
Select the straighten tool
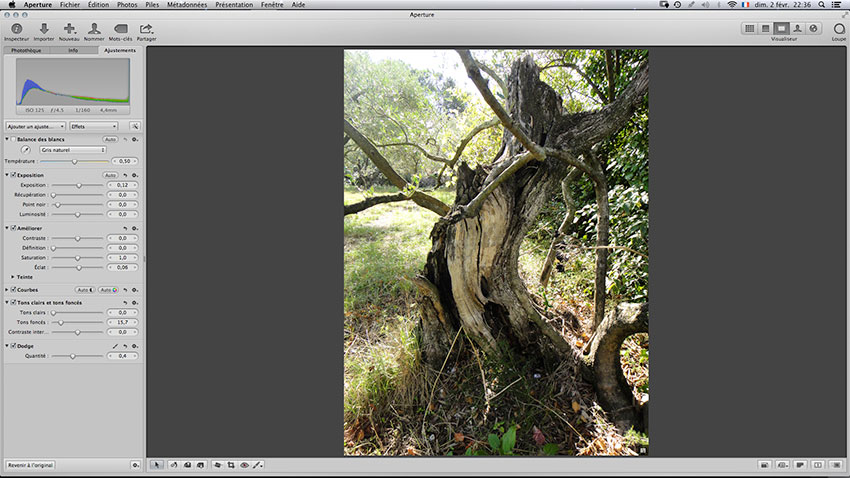[x=218, y=465]
